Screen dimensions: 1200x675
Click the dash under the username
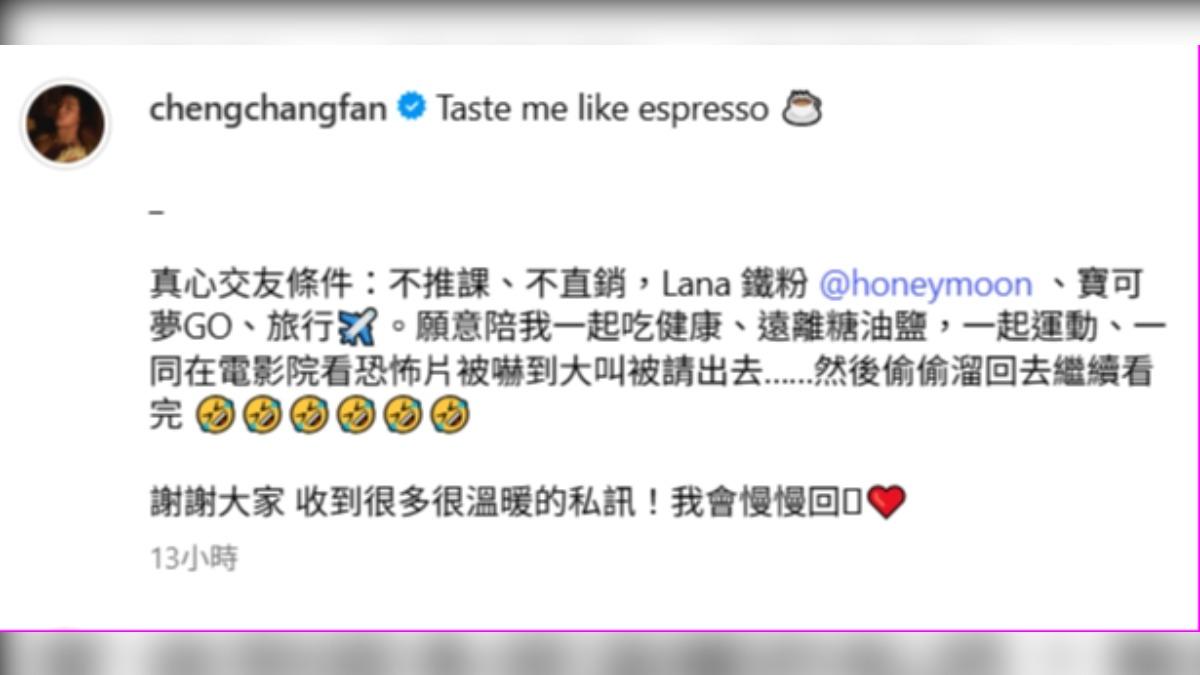[x=156, y=215]
